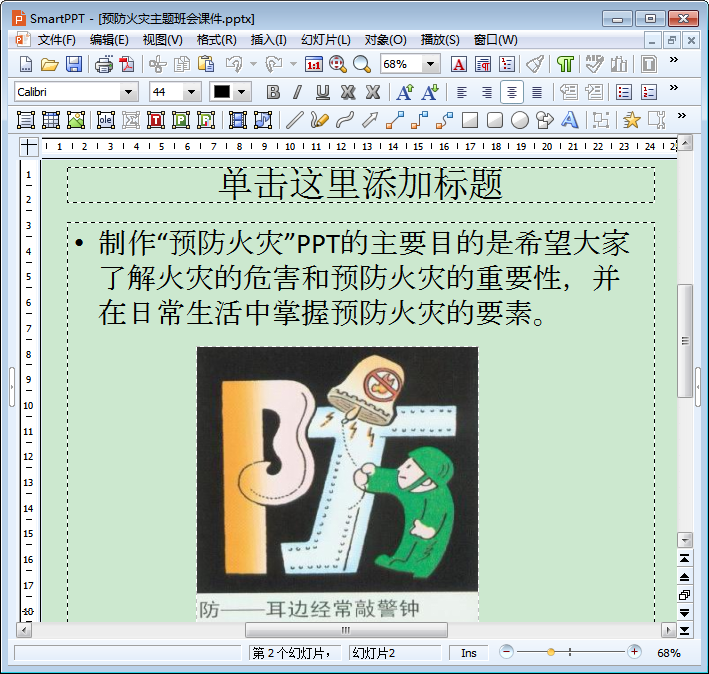Toggle formatting marks with the green pilcrow icon
Screen dimensions: 709x674
pos(565,64)
